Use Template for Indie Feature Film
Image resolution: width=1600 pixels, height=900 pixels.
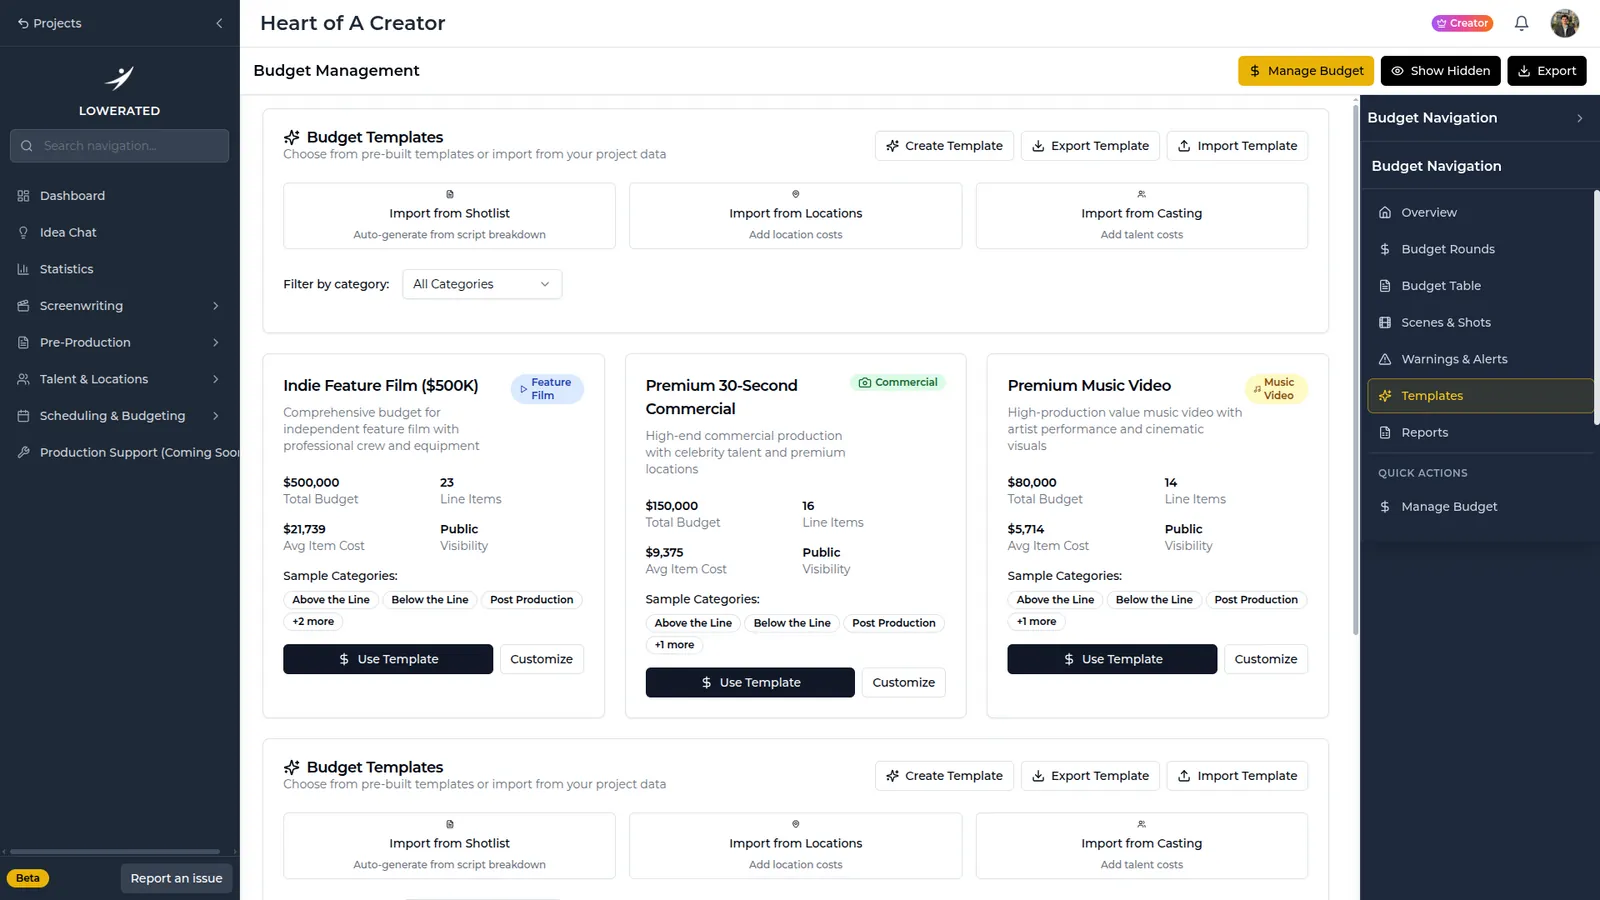pos(388,659)
